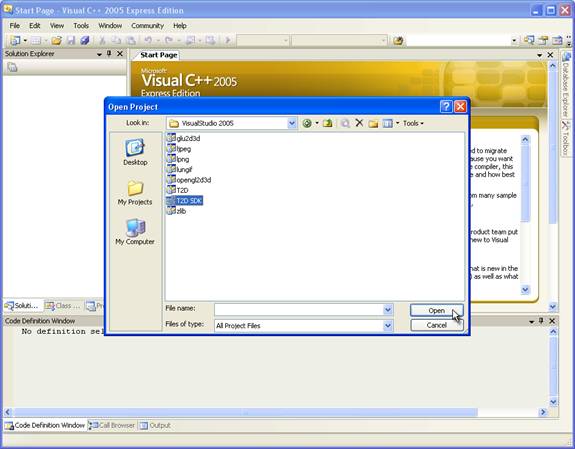Click the Back navigation icon in Open Project
This screenshot has height=449, width=575.
[x=307, y=123]
